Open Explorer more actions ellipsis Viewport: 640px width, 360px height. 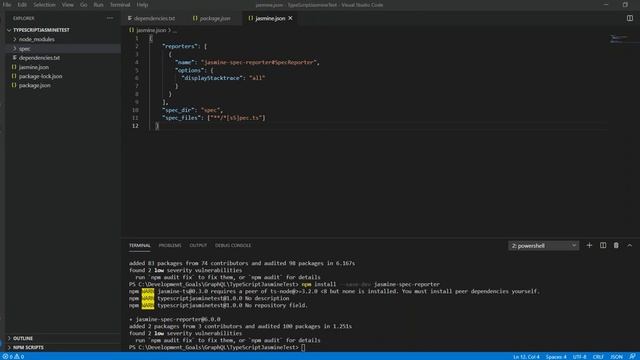(110, 18)
